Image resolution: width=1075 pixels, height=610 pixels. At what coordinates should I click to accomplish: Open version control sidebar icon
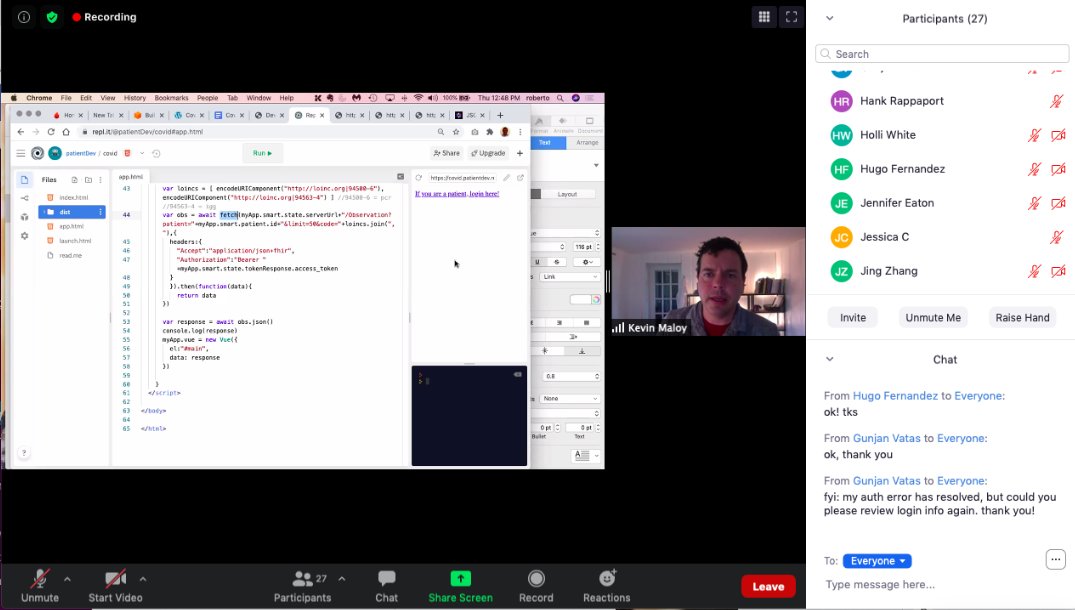click(x=25, y=198)
